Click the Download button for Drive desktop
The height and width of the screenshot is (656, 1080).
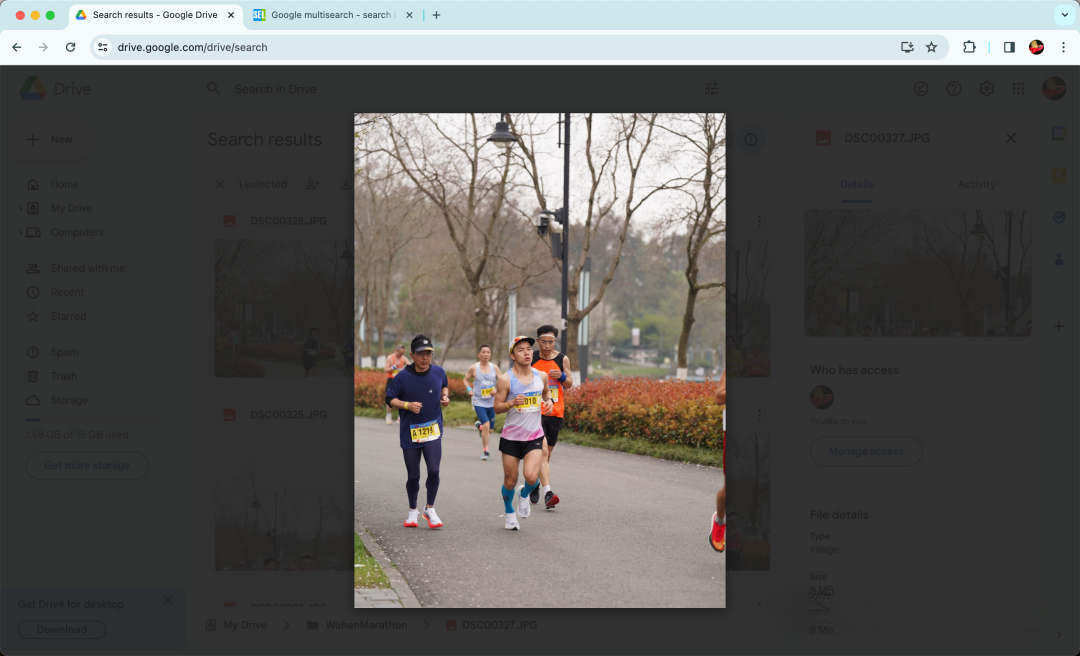point(62,629)
